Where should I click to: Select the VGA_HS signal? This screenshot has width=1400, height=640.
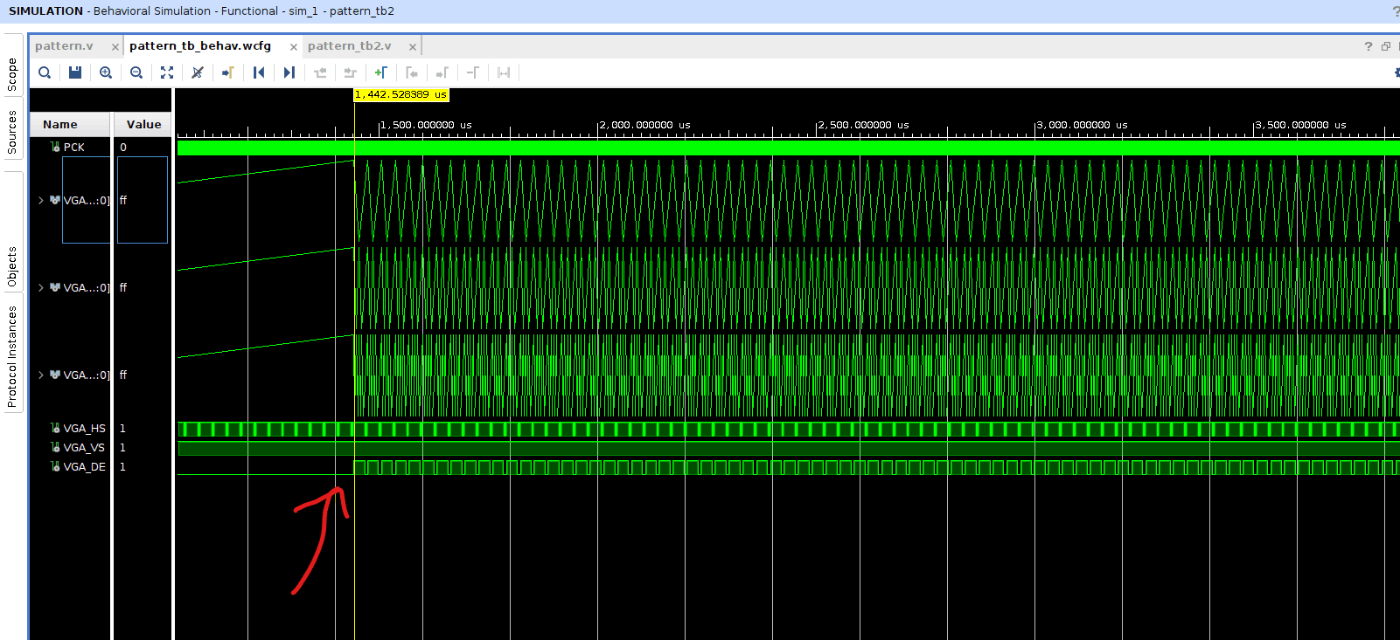84,428
